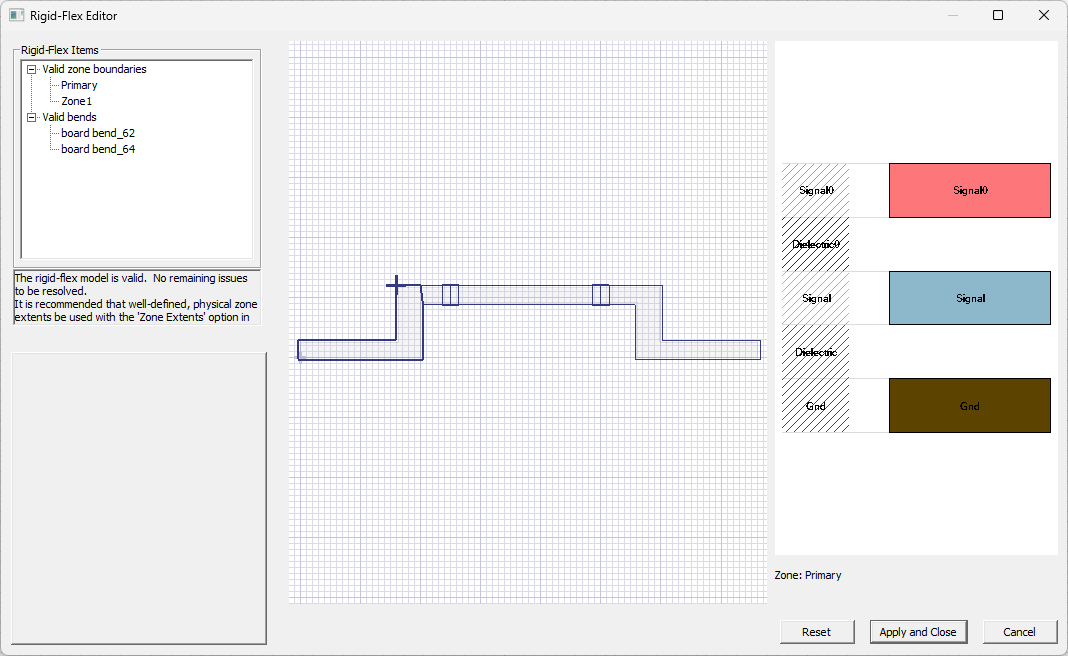
Task: Click Apply and Close
Action: 918,631
